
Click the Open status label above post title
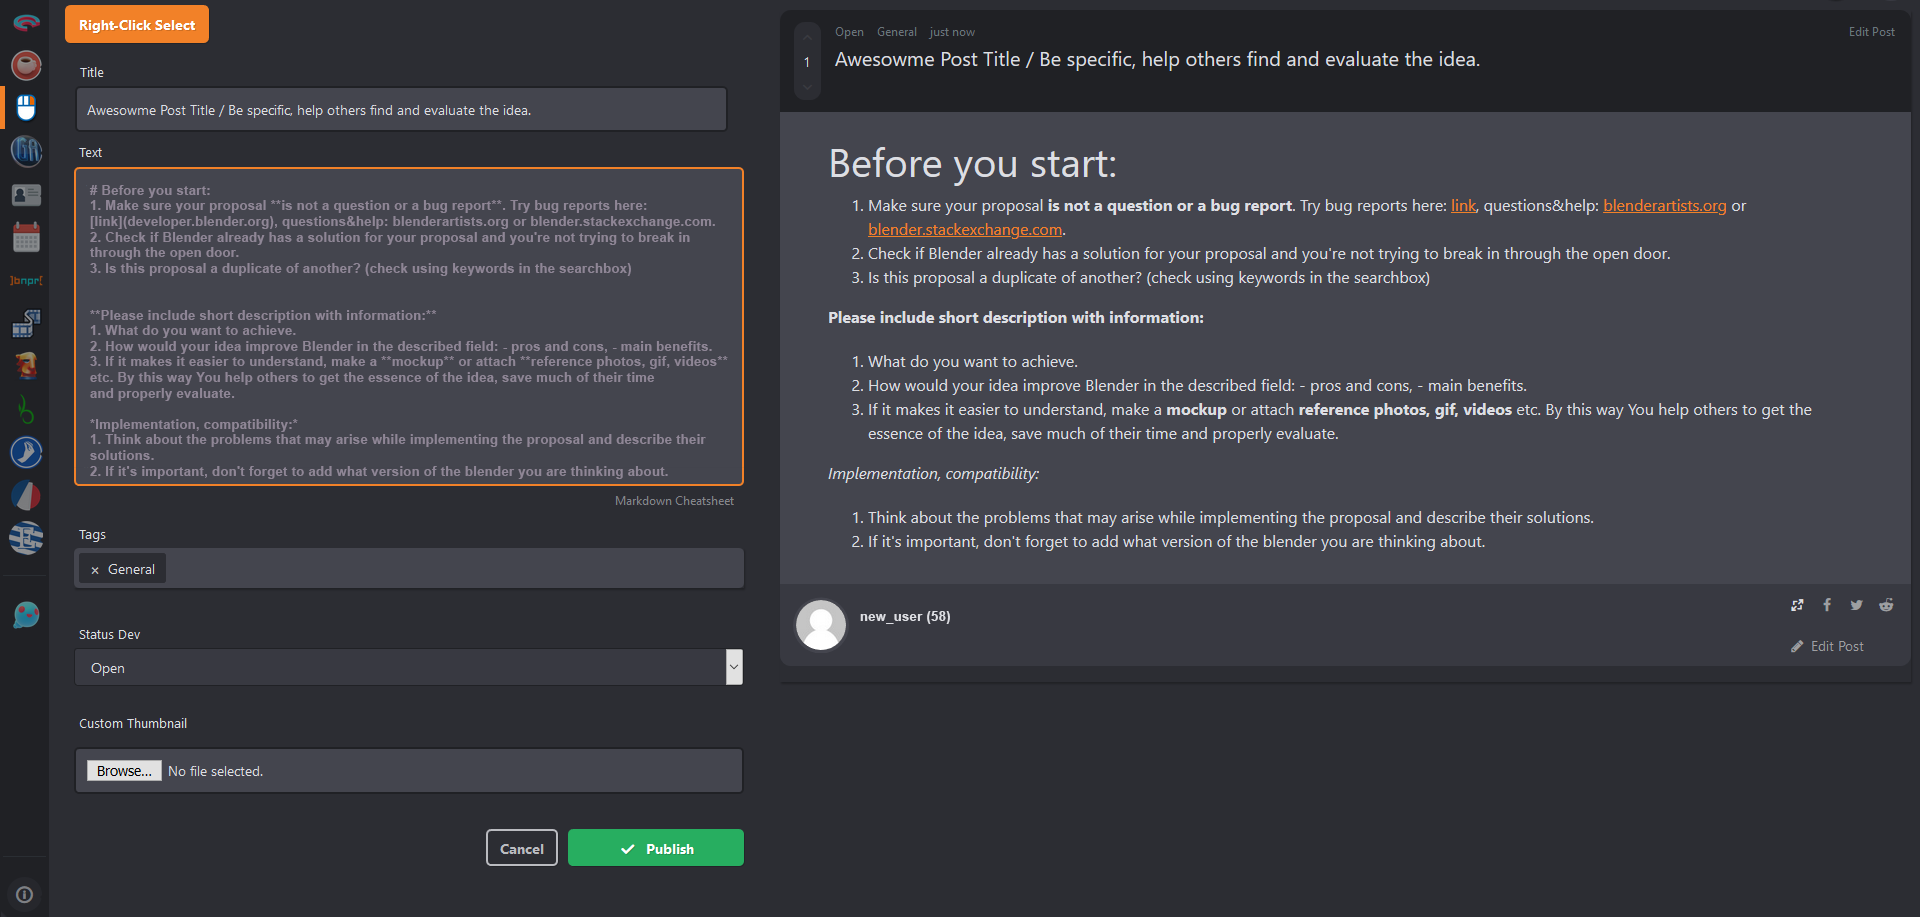(849, 32)
